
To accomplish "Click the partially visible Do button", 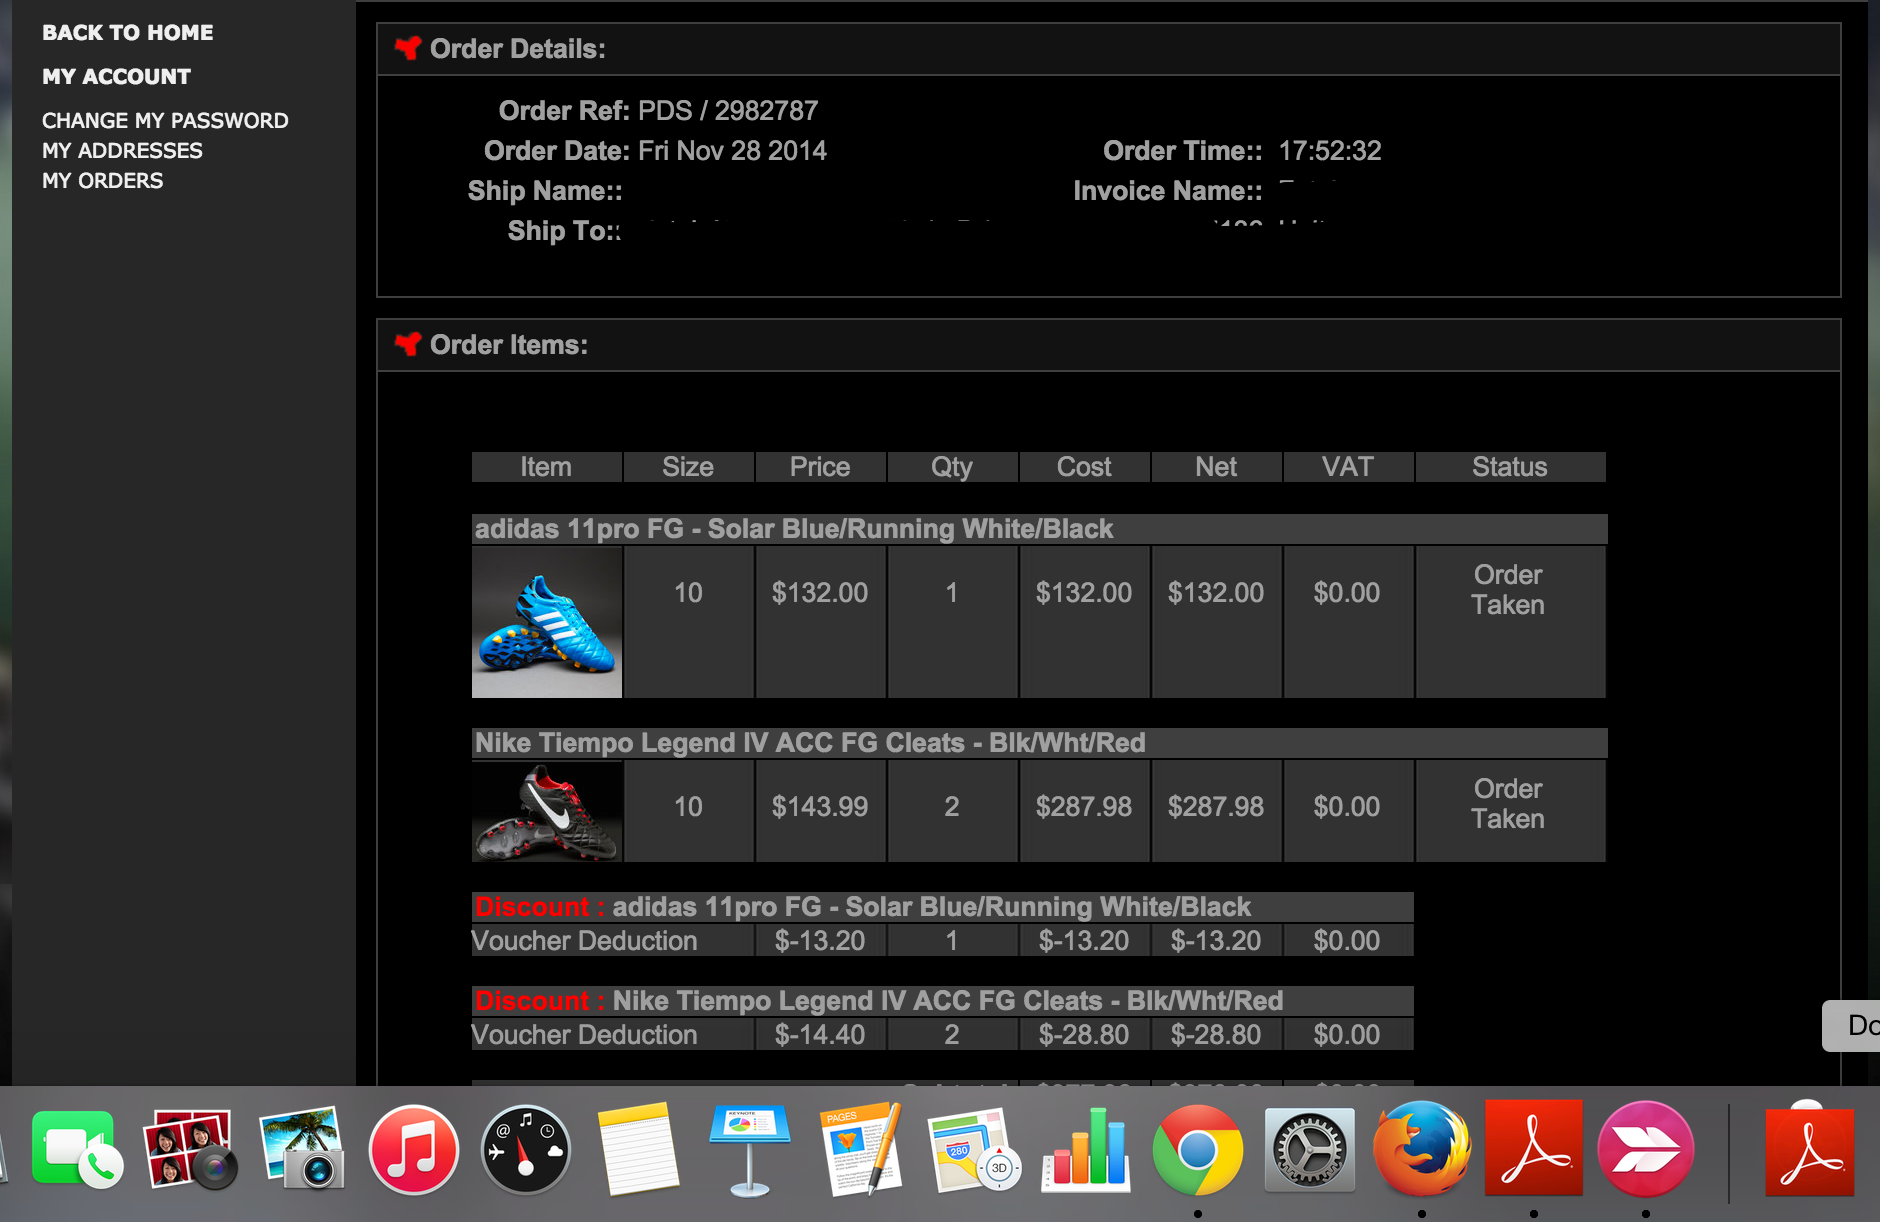I will [x=1852, y=1026].
